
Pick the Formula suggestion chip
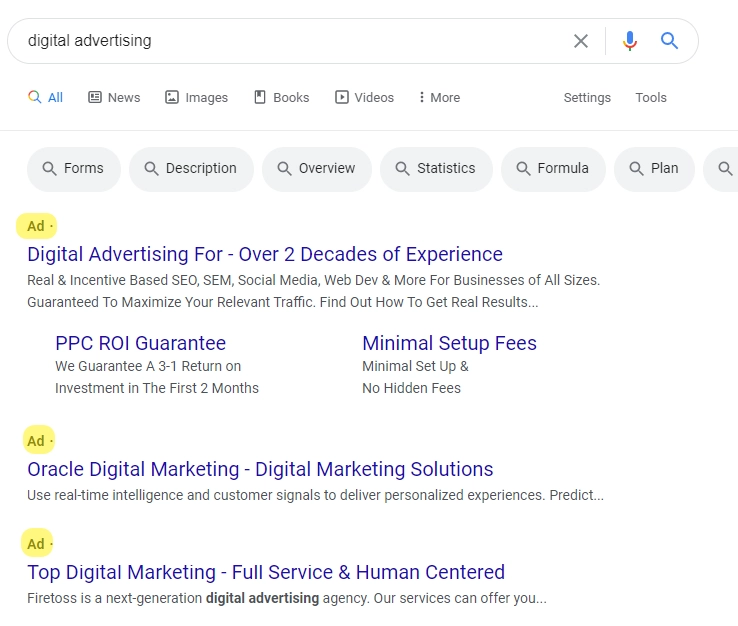pos(552,169)
